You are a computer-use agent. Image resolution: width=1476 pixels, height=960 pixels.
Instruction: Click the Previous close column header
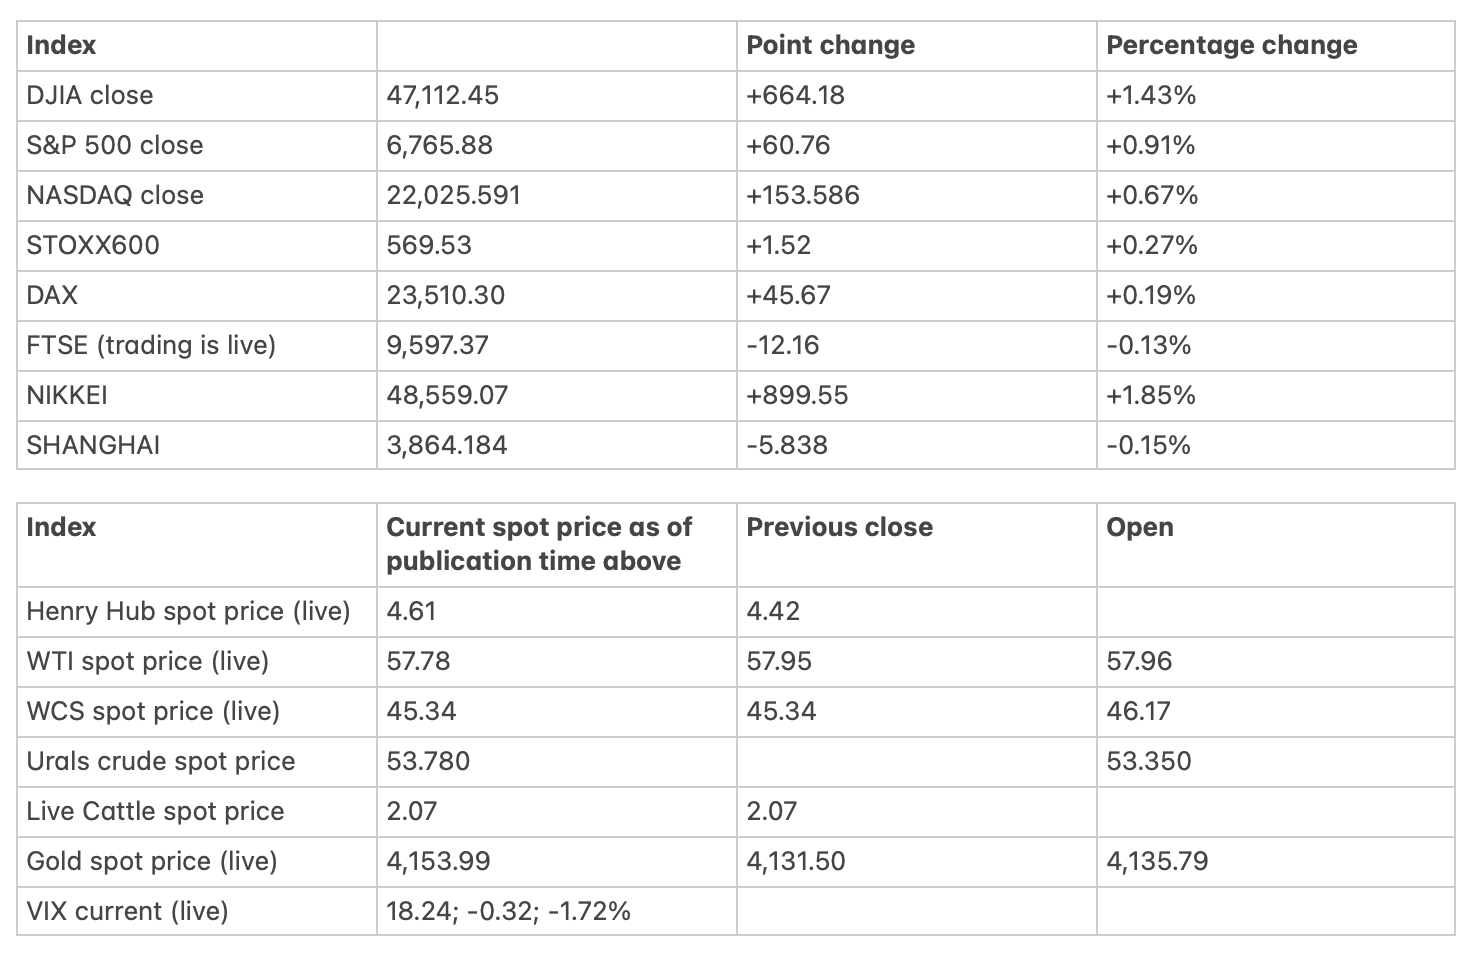[x=840, y=527]
